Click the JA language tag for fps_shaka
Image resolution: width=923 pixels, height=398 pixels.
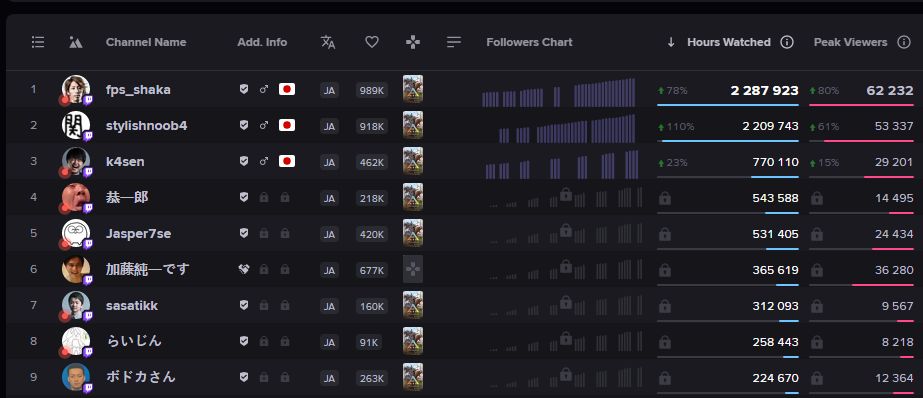click(x=329, y=90)
